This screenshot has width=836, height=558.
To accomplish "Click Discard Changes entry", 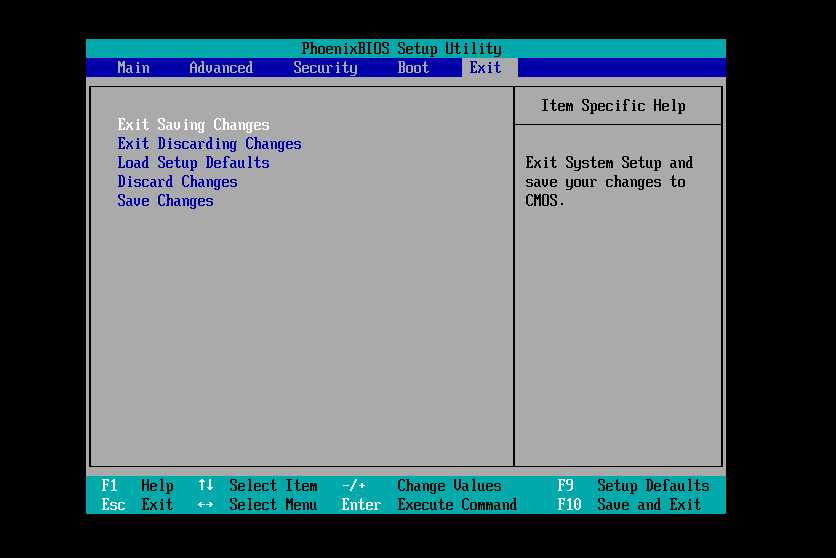I will (178, 182).
